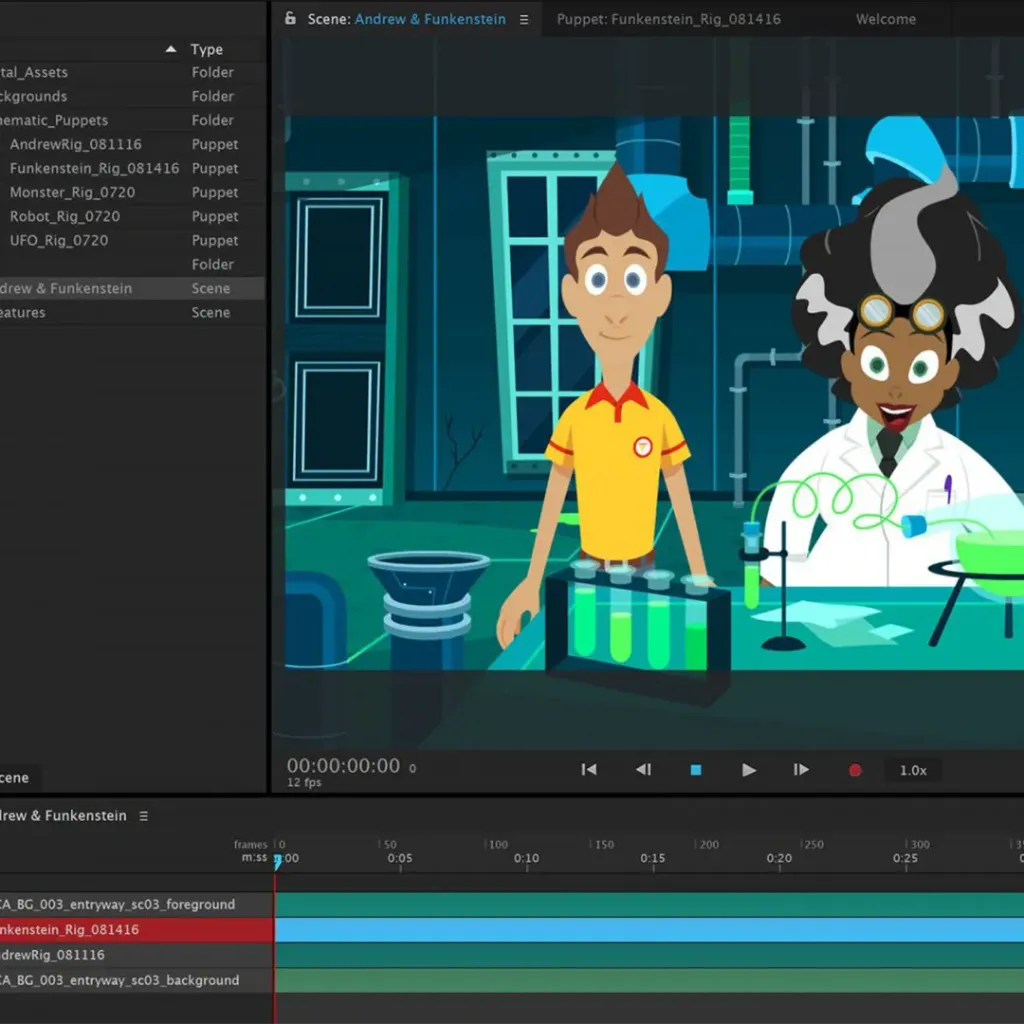Select the Backgrounds folder row in project list

132,96
